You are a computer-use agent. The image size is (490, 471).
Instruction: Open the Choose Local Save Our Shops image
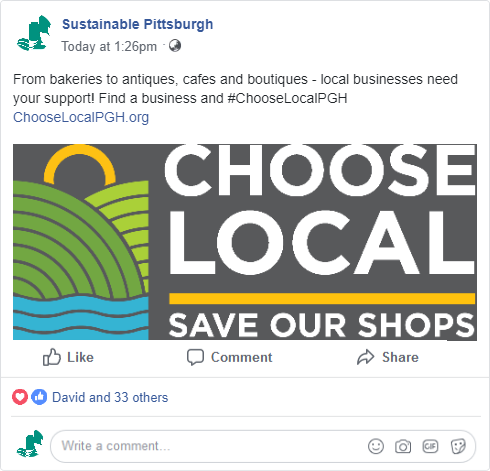tap(245, 242)
